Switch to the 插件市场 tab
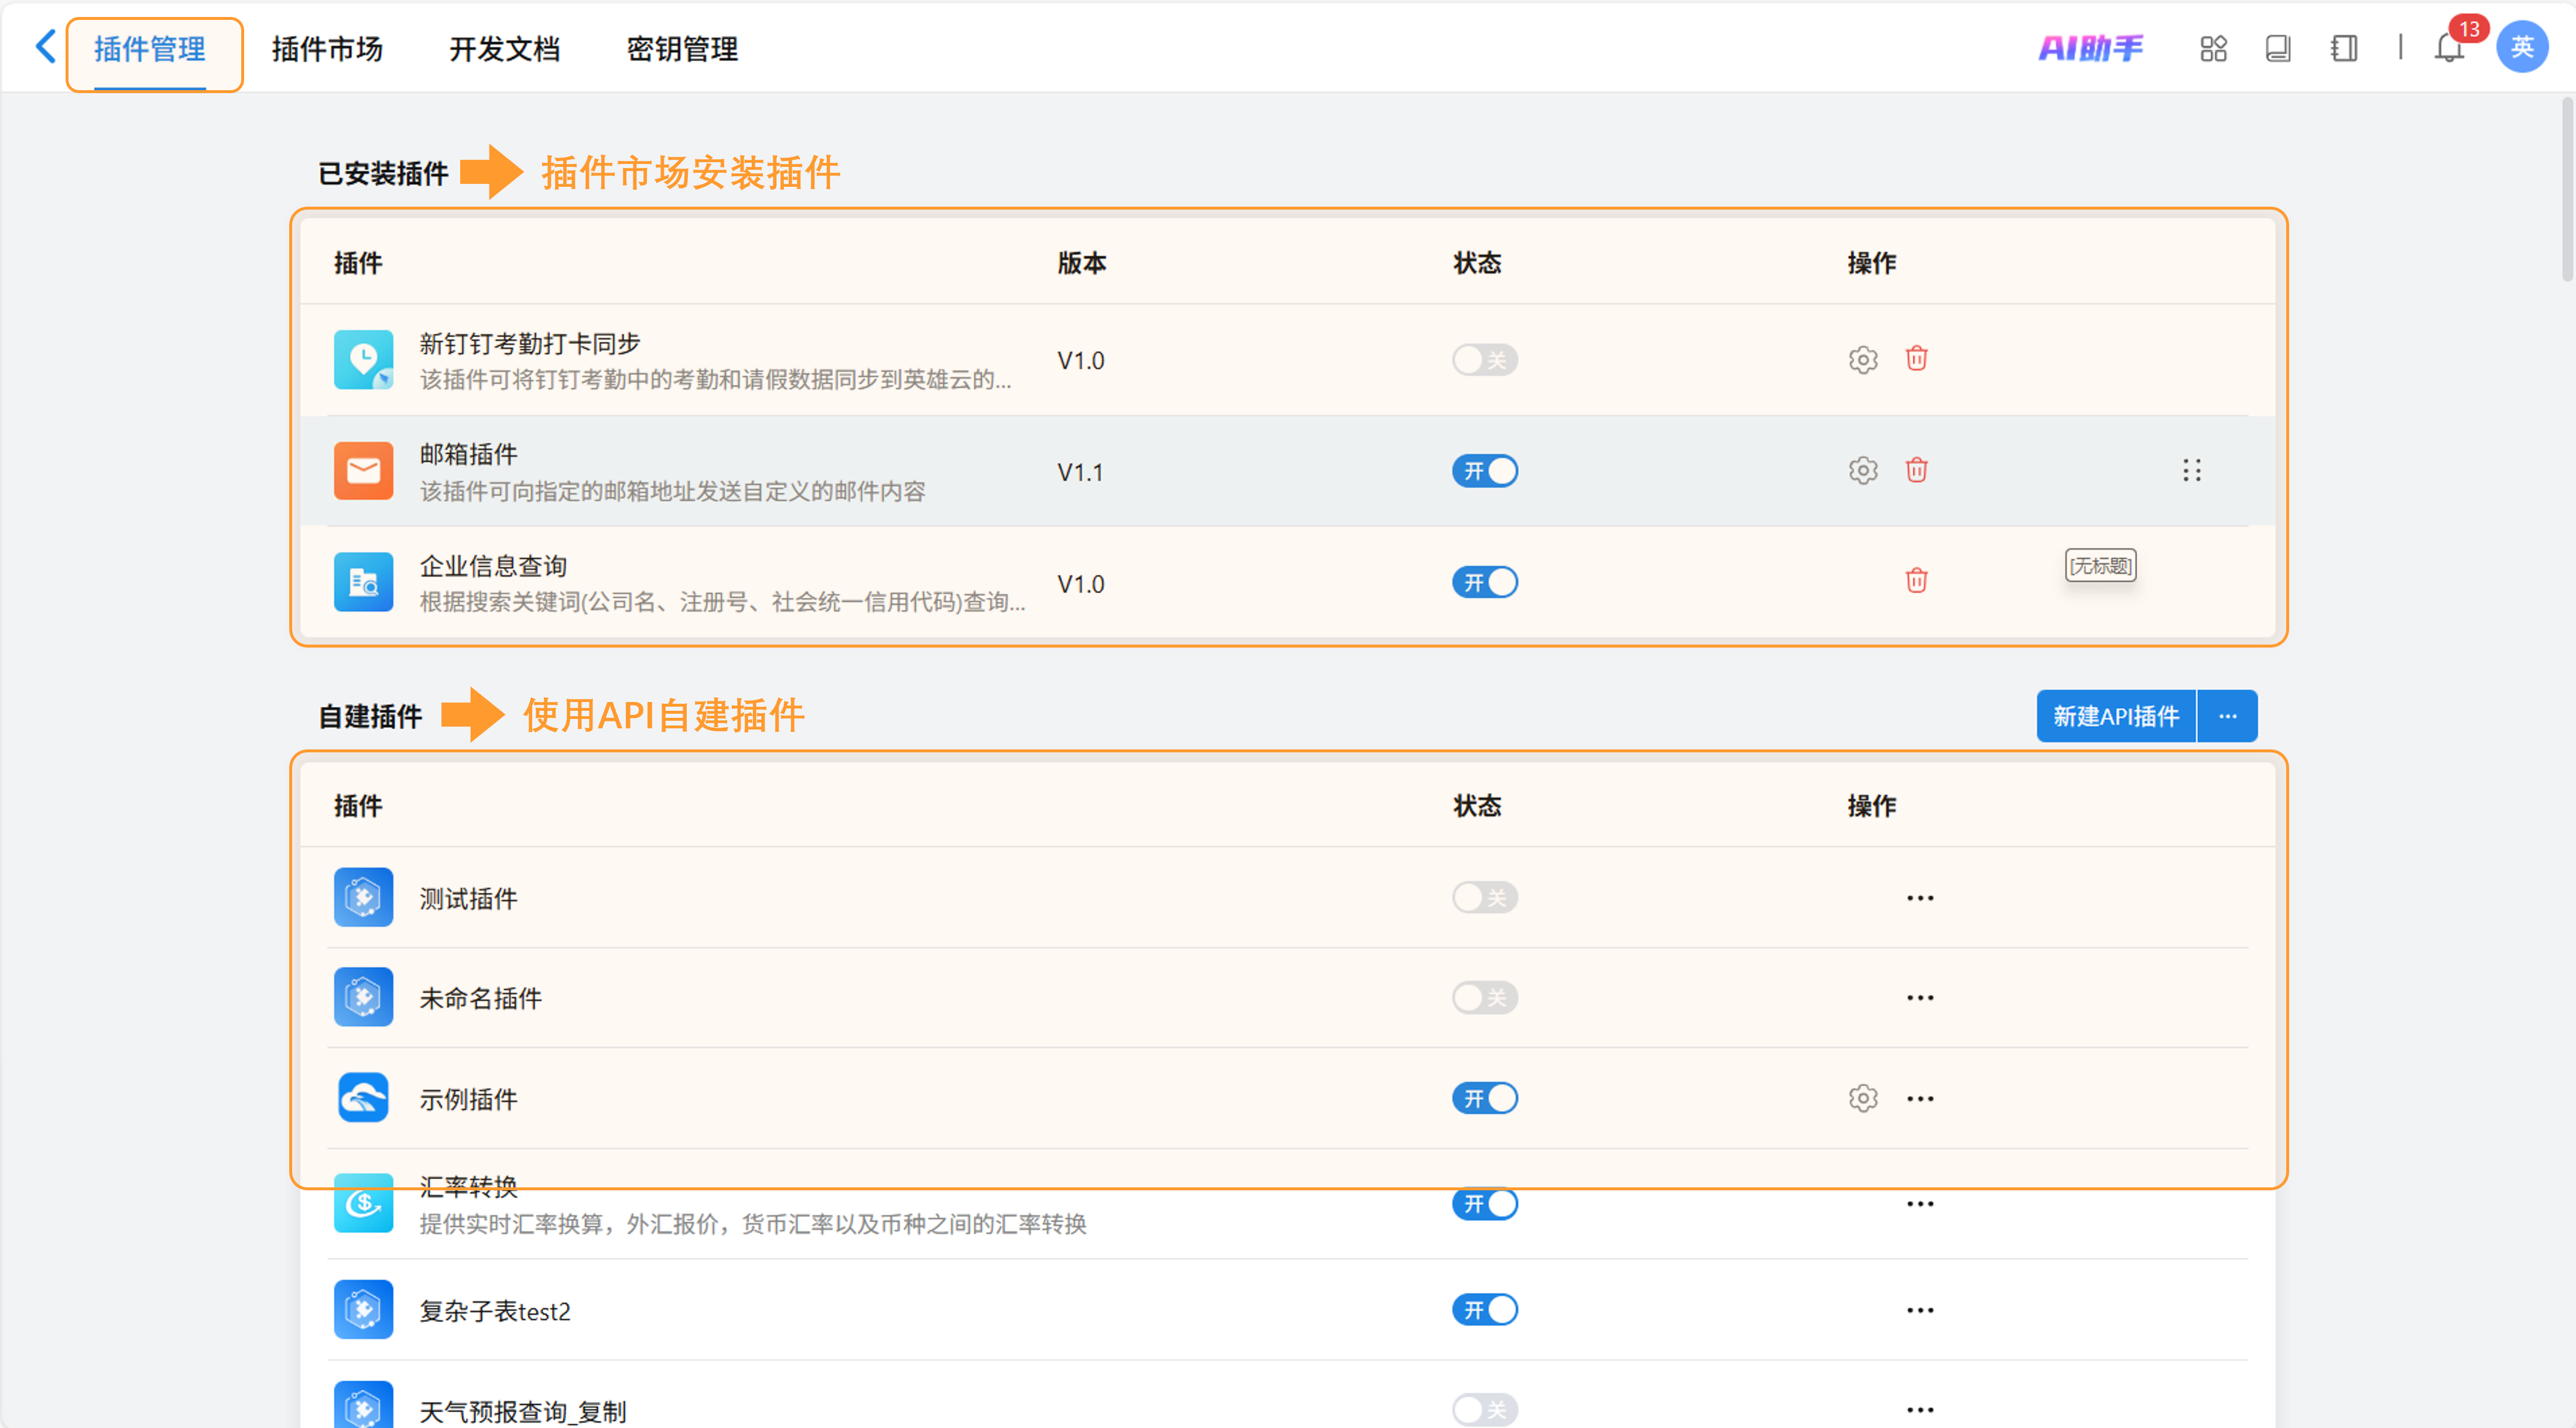Image resolution: width=2576 pixels, height=1428 pixels. 327,49
